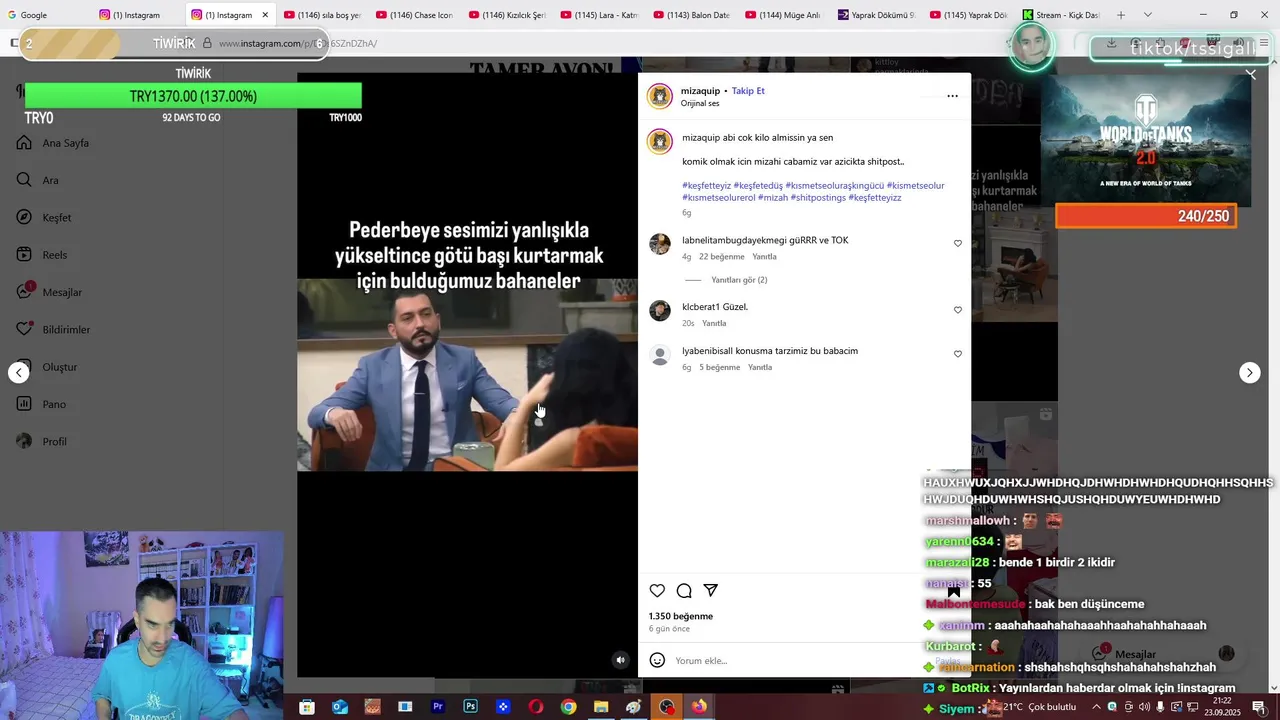Click the video to pause playback
This screenshot has width=1280, height=720.
pyautogui.click(x=467, y=375)
